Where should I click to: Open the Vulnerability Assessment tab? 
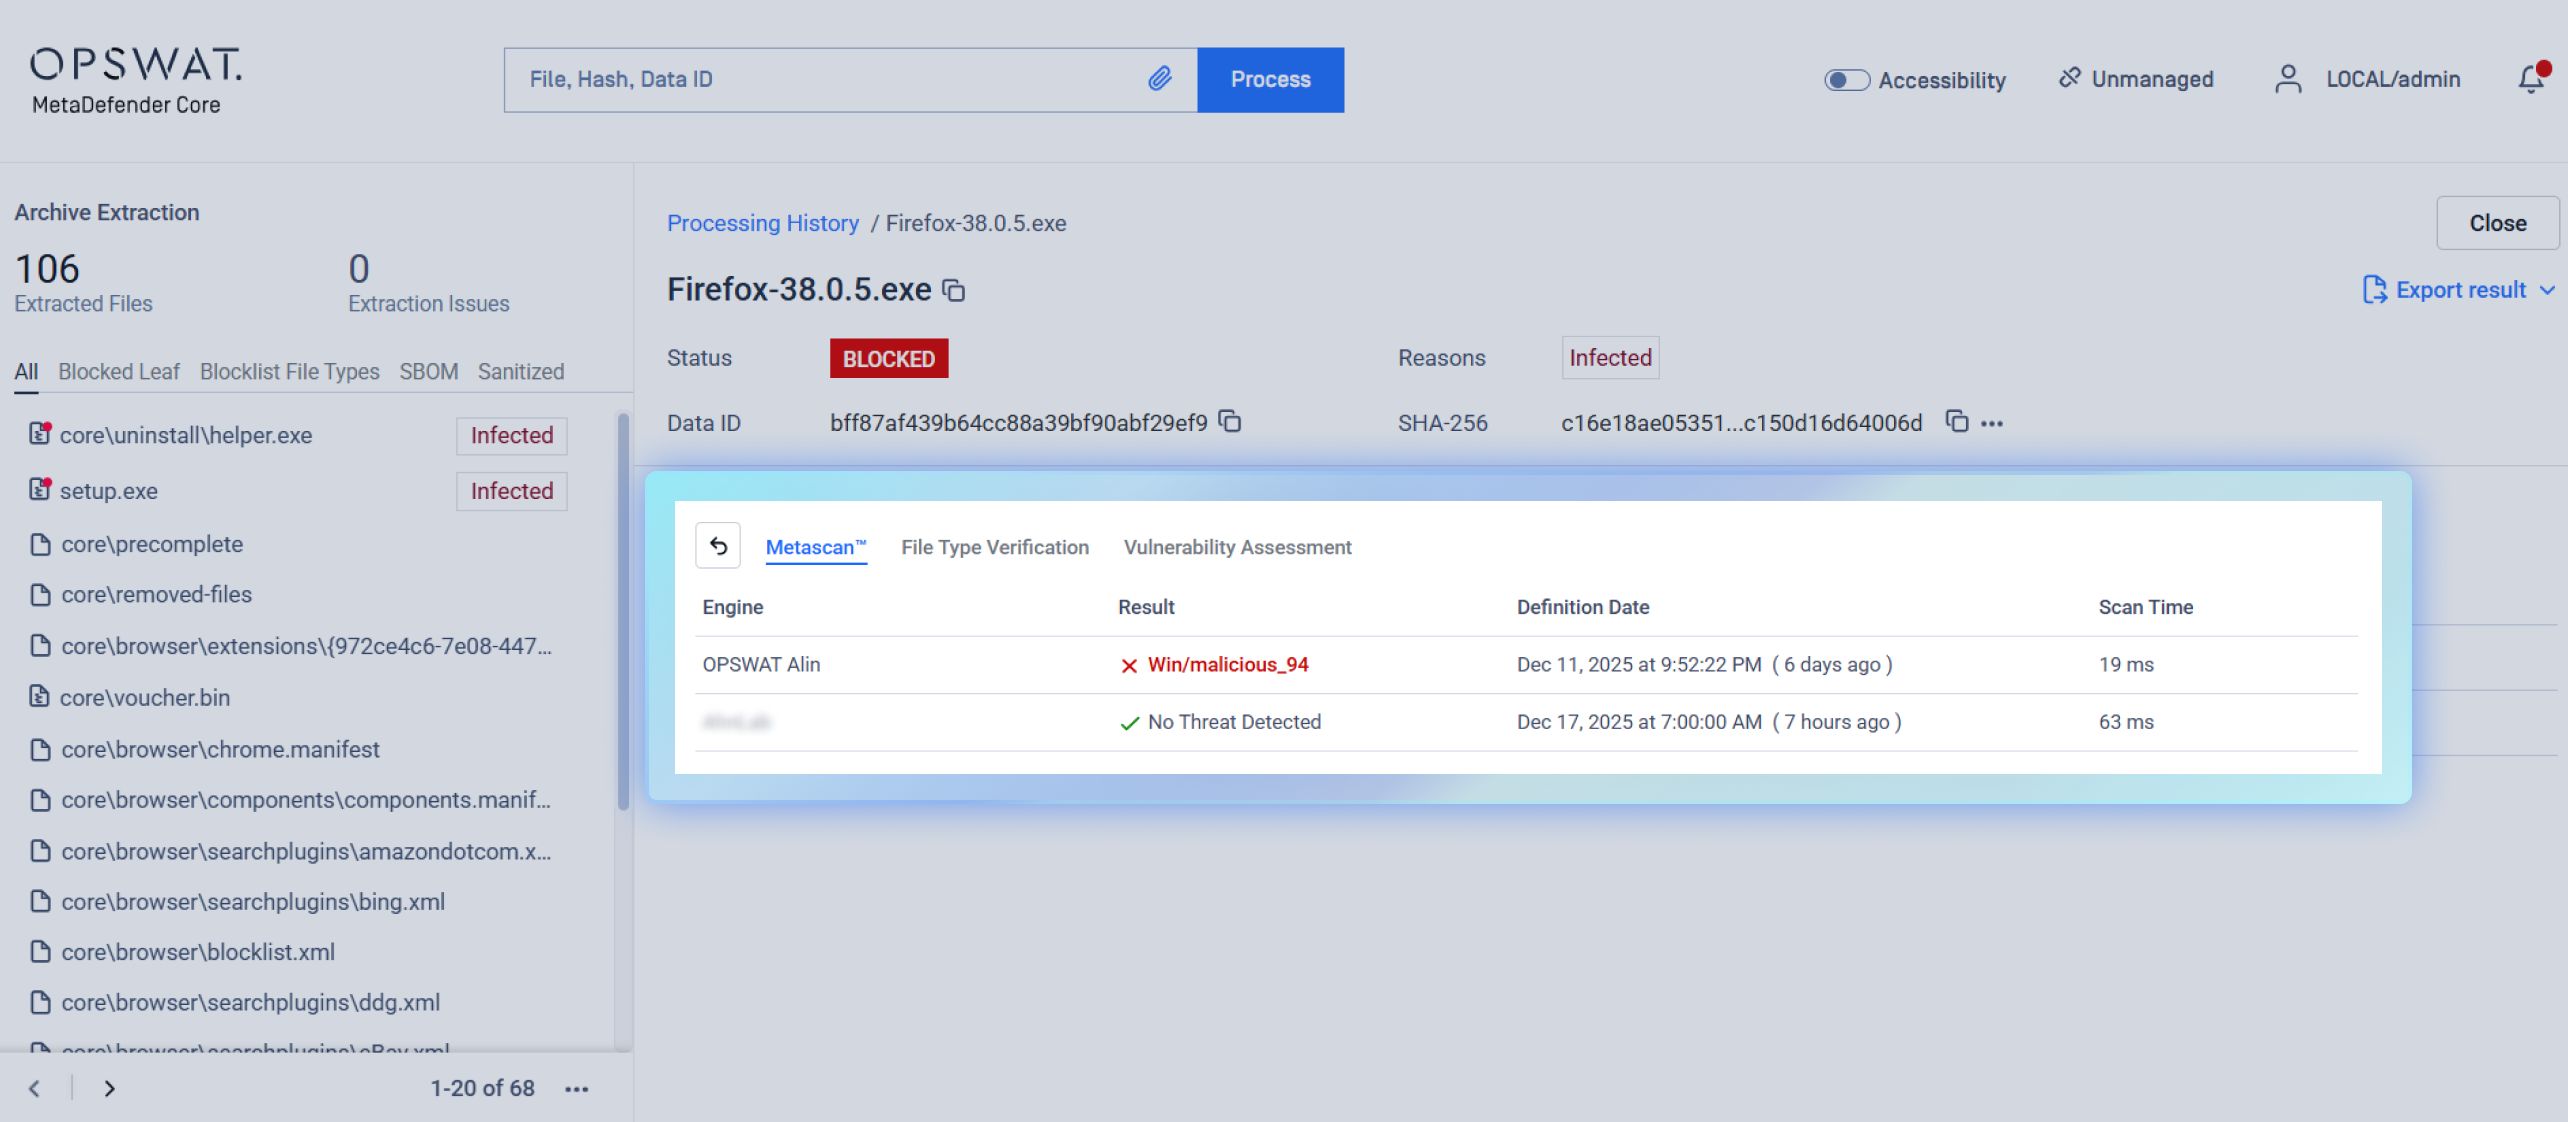(x=1237, y=547)
